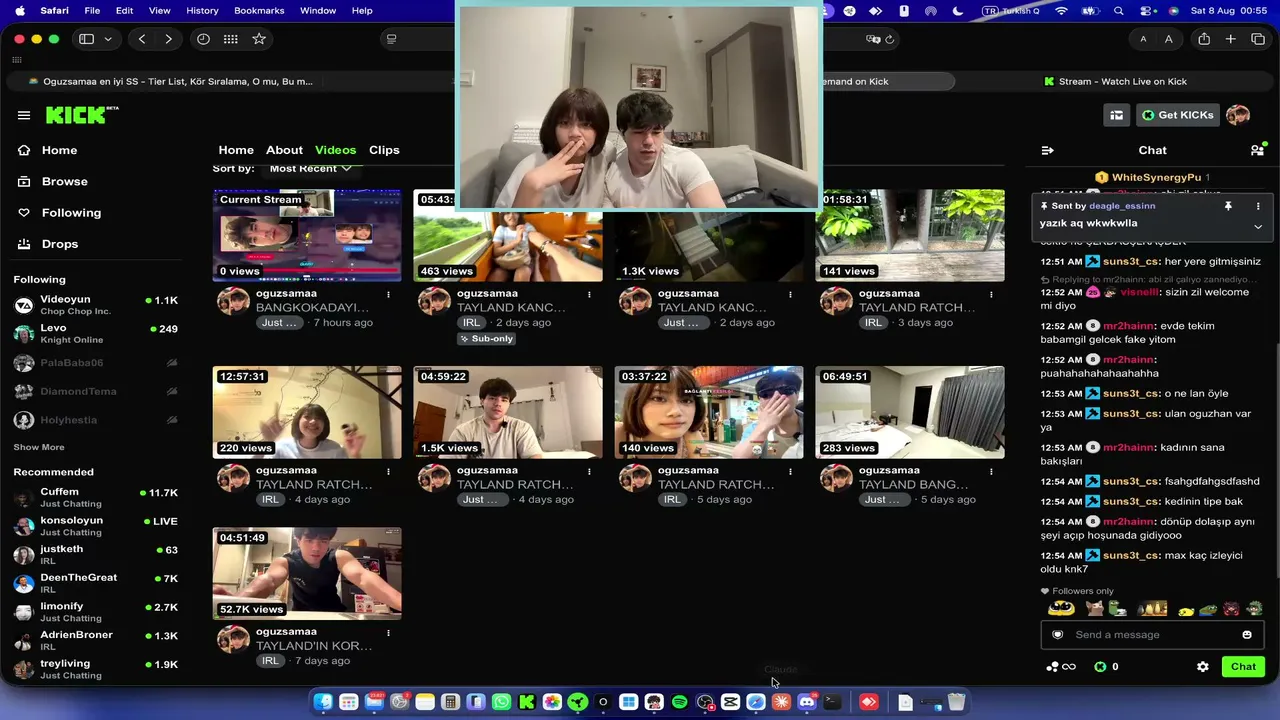Click the Send a message input field

[1152, 635]
